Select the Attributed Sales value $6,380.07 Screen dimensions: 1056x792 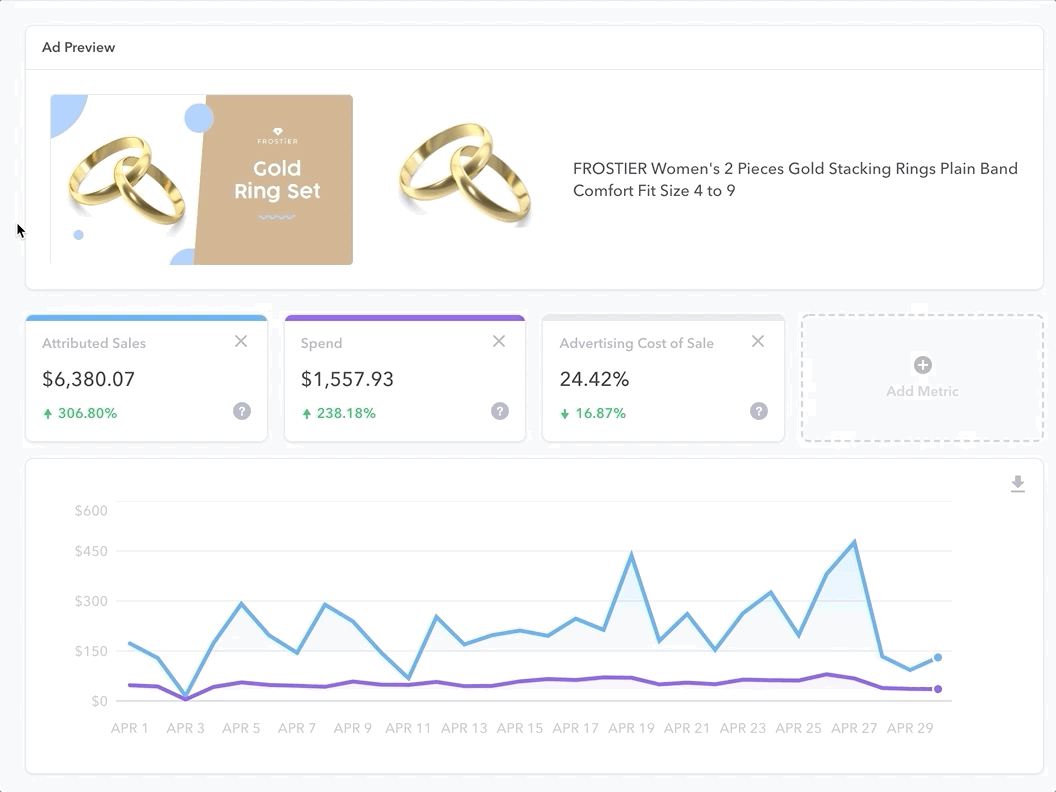coord(88,379)
